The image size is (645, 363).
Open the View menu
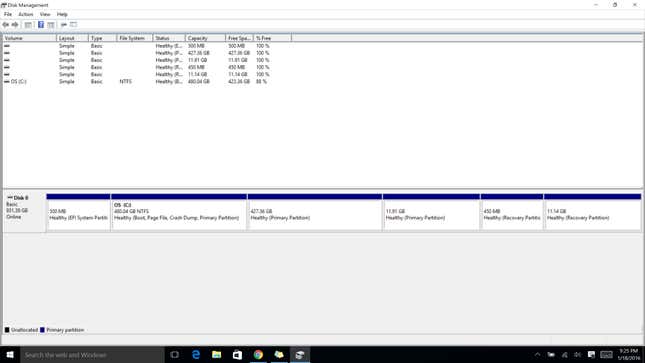click(x=45, y=14)
